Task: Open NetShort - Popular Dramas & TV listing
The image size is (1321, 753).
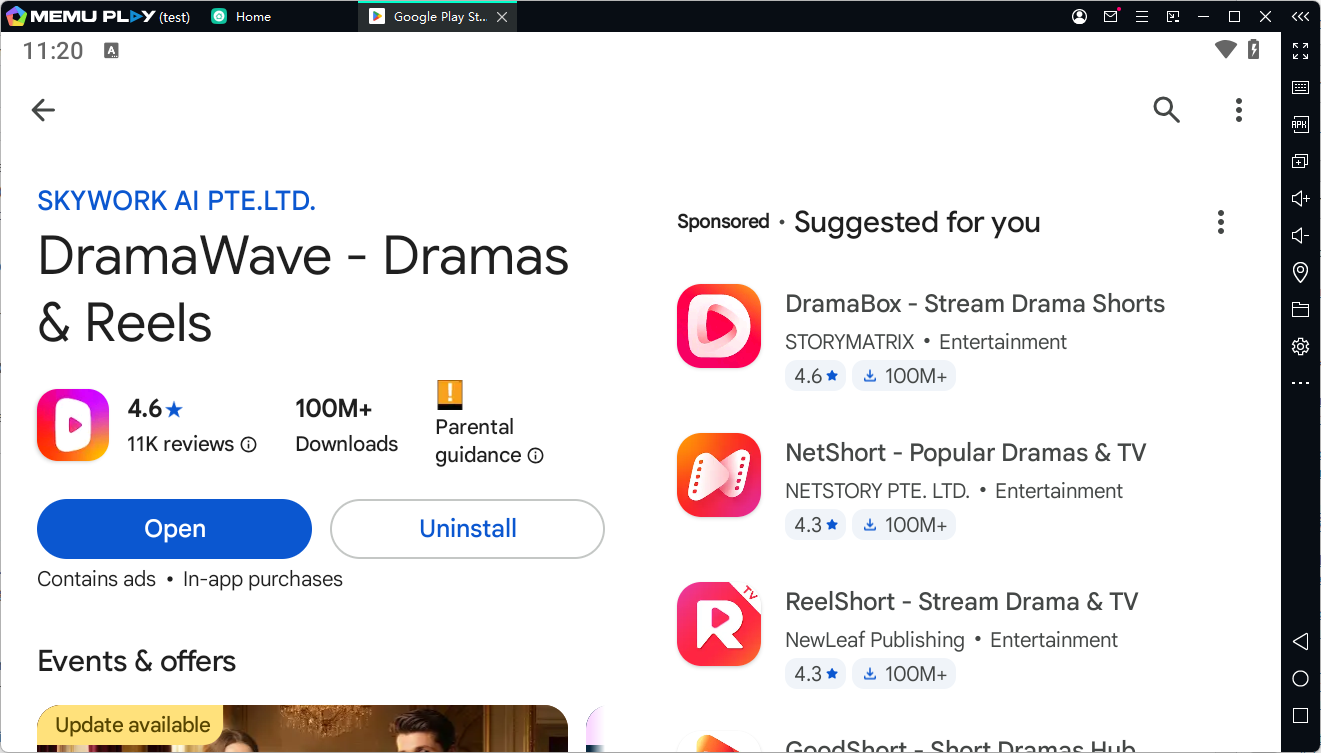Action: pos(966,453)
